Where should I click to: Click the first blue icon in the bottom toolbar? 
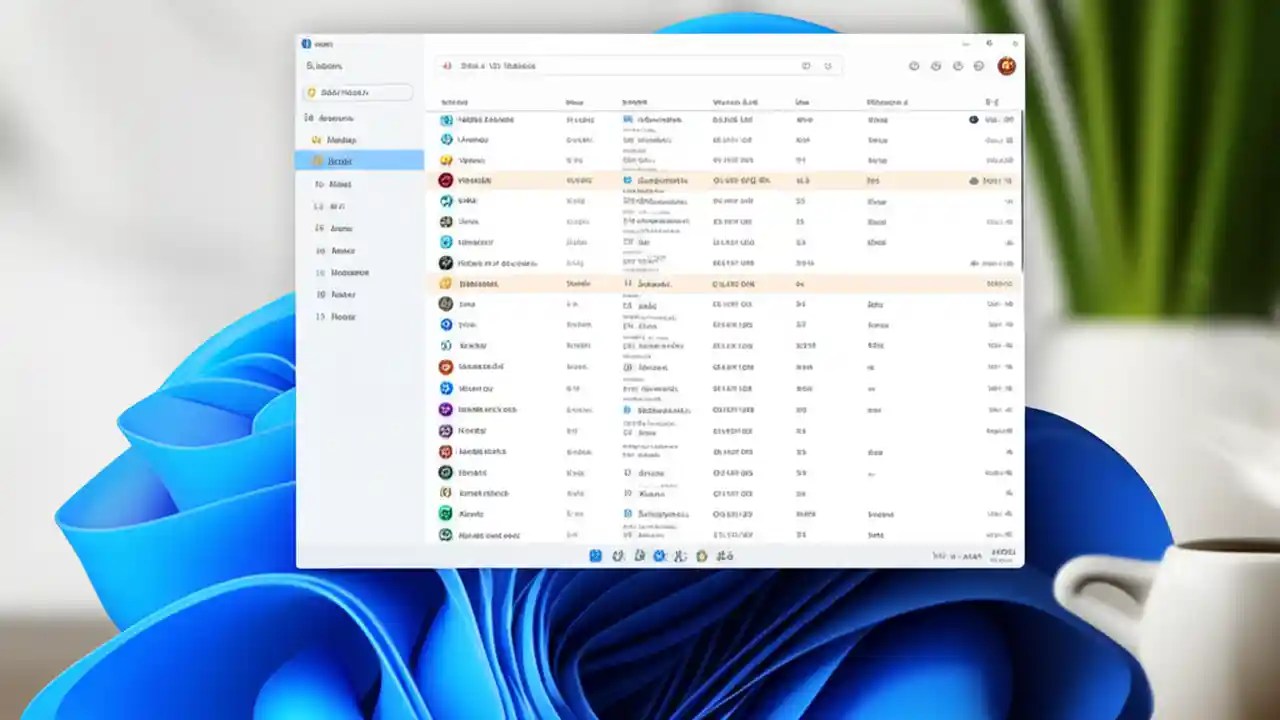tap(595, 556)
